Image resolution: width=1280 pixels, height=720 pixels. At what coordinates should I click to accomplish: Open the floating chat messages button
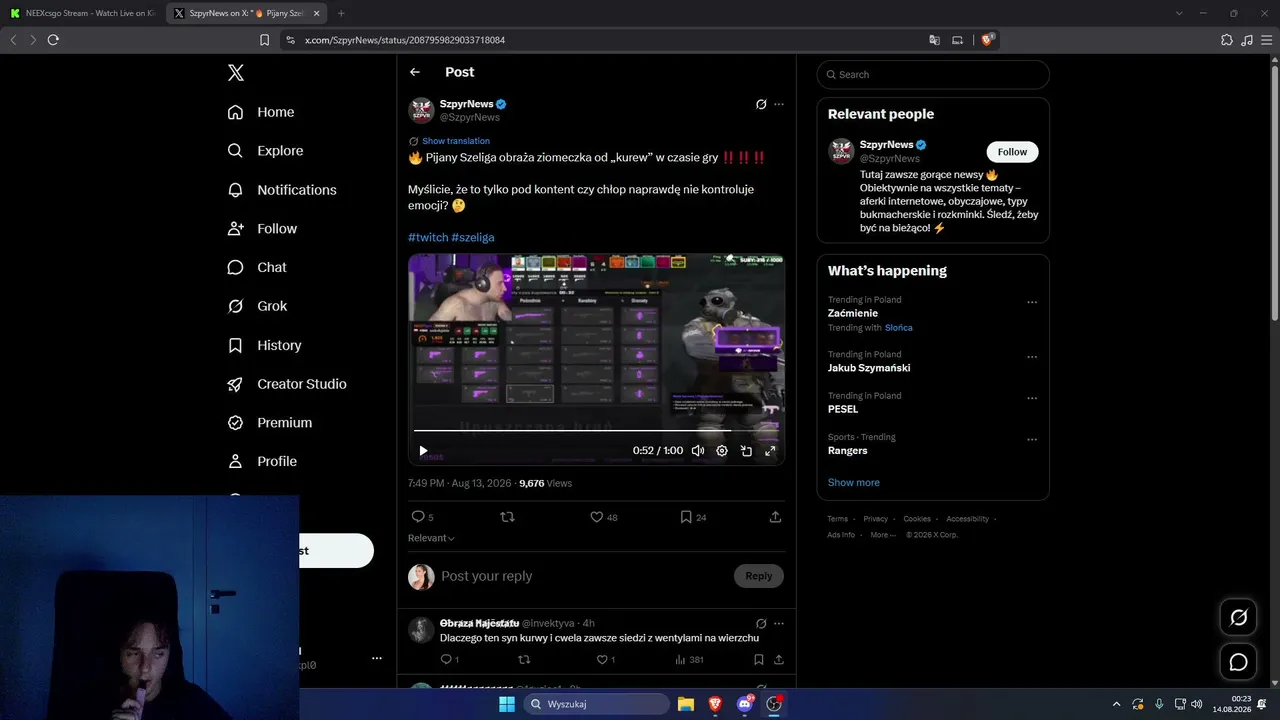(1238, 662)
